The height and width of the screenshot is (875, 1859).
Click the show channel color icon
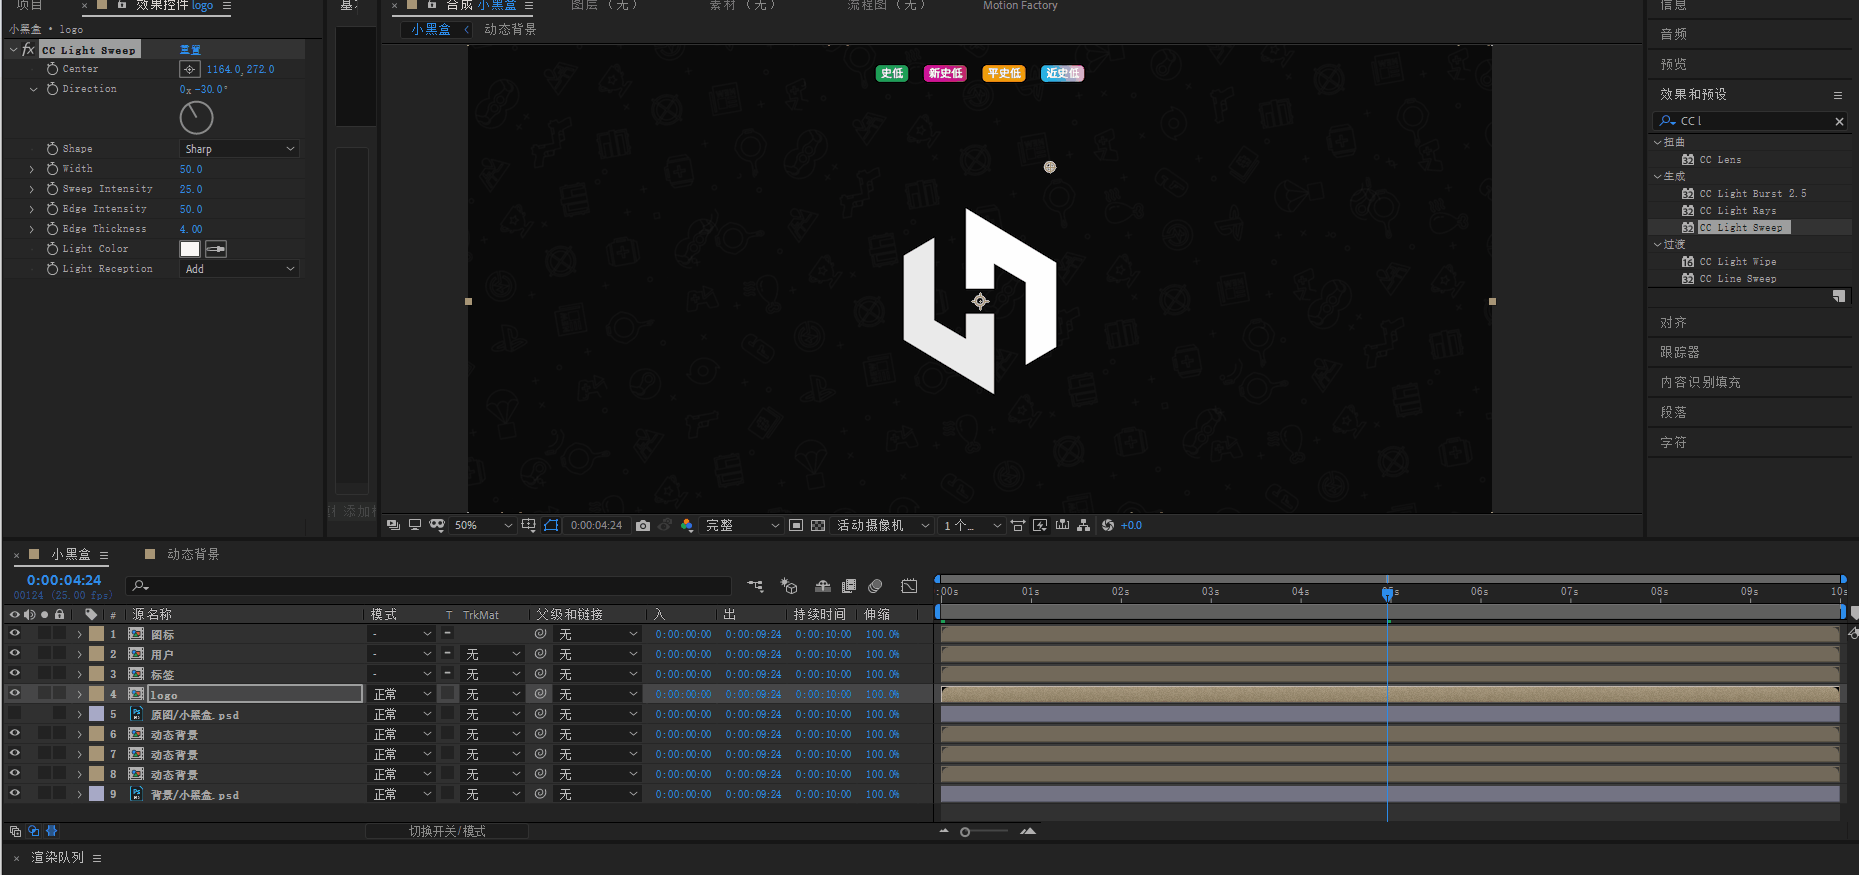[687, 525]
